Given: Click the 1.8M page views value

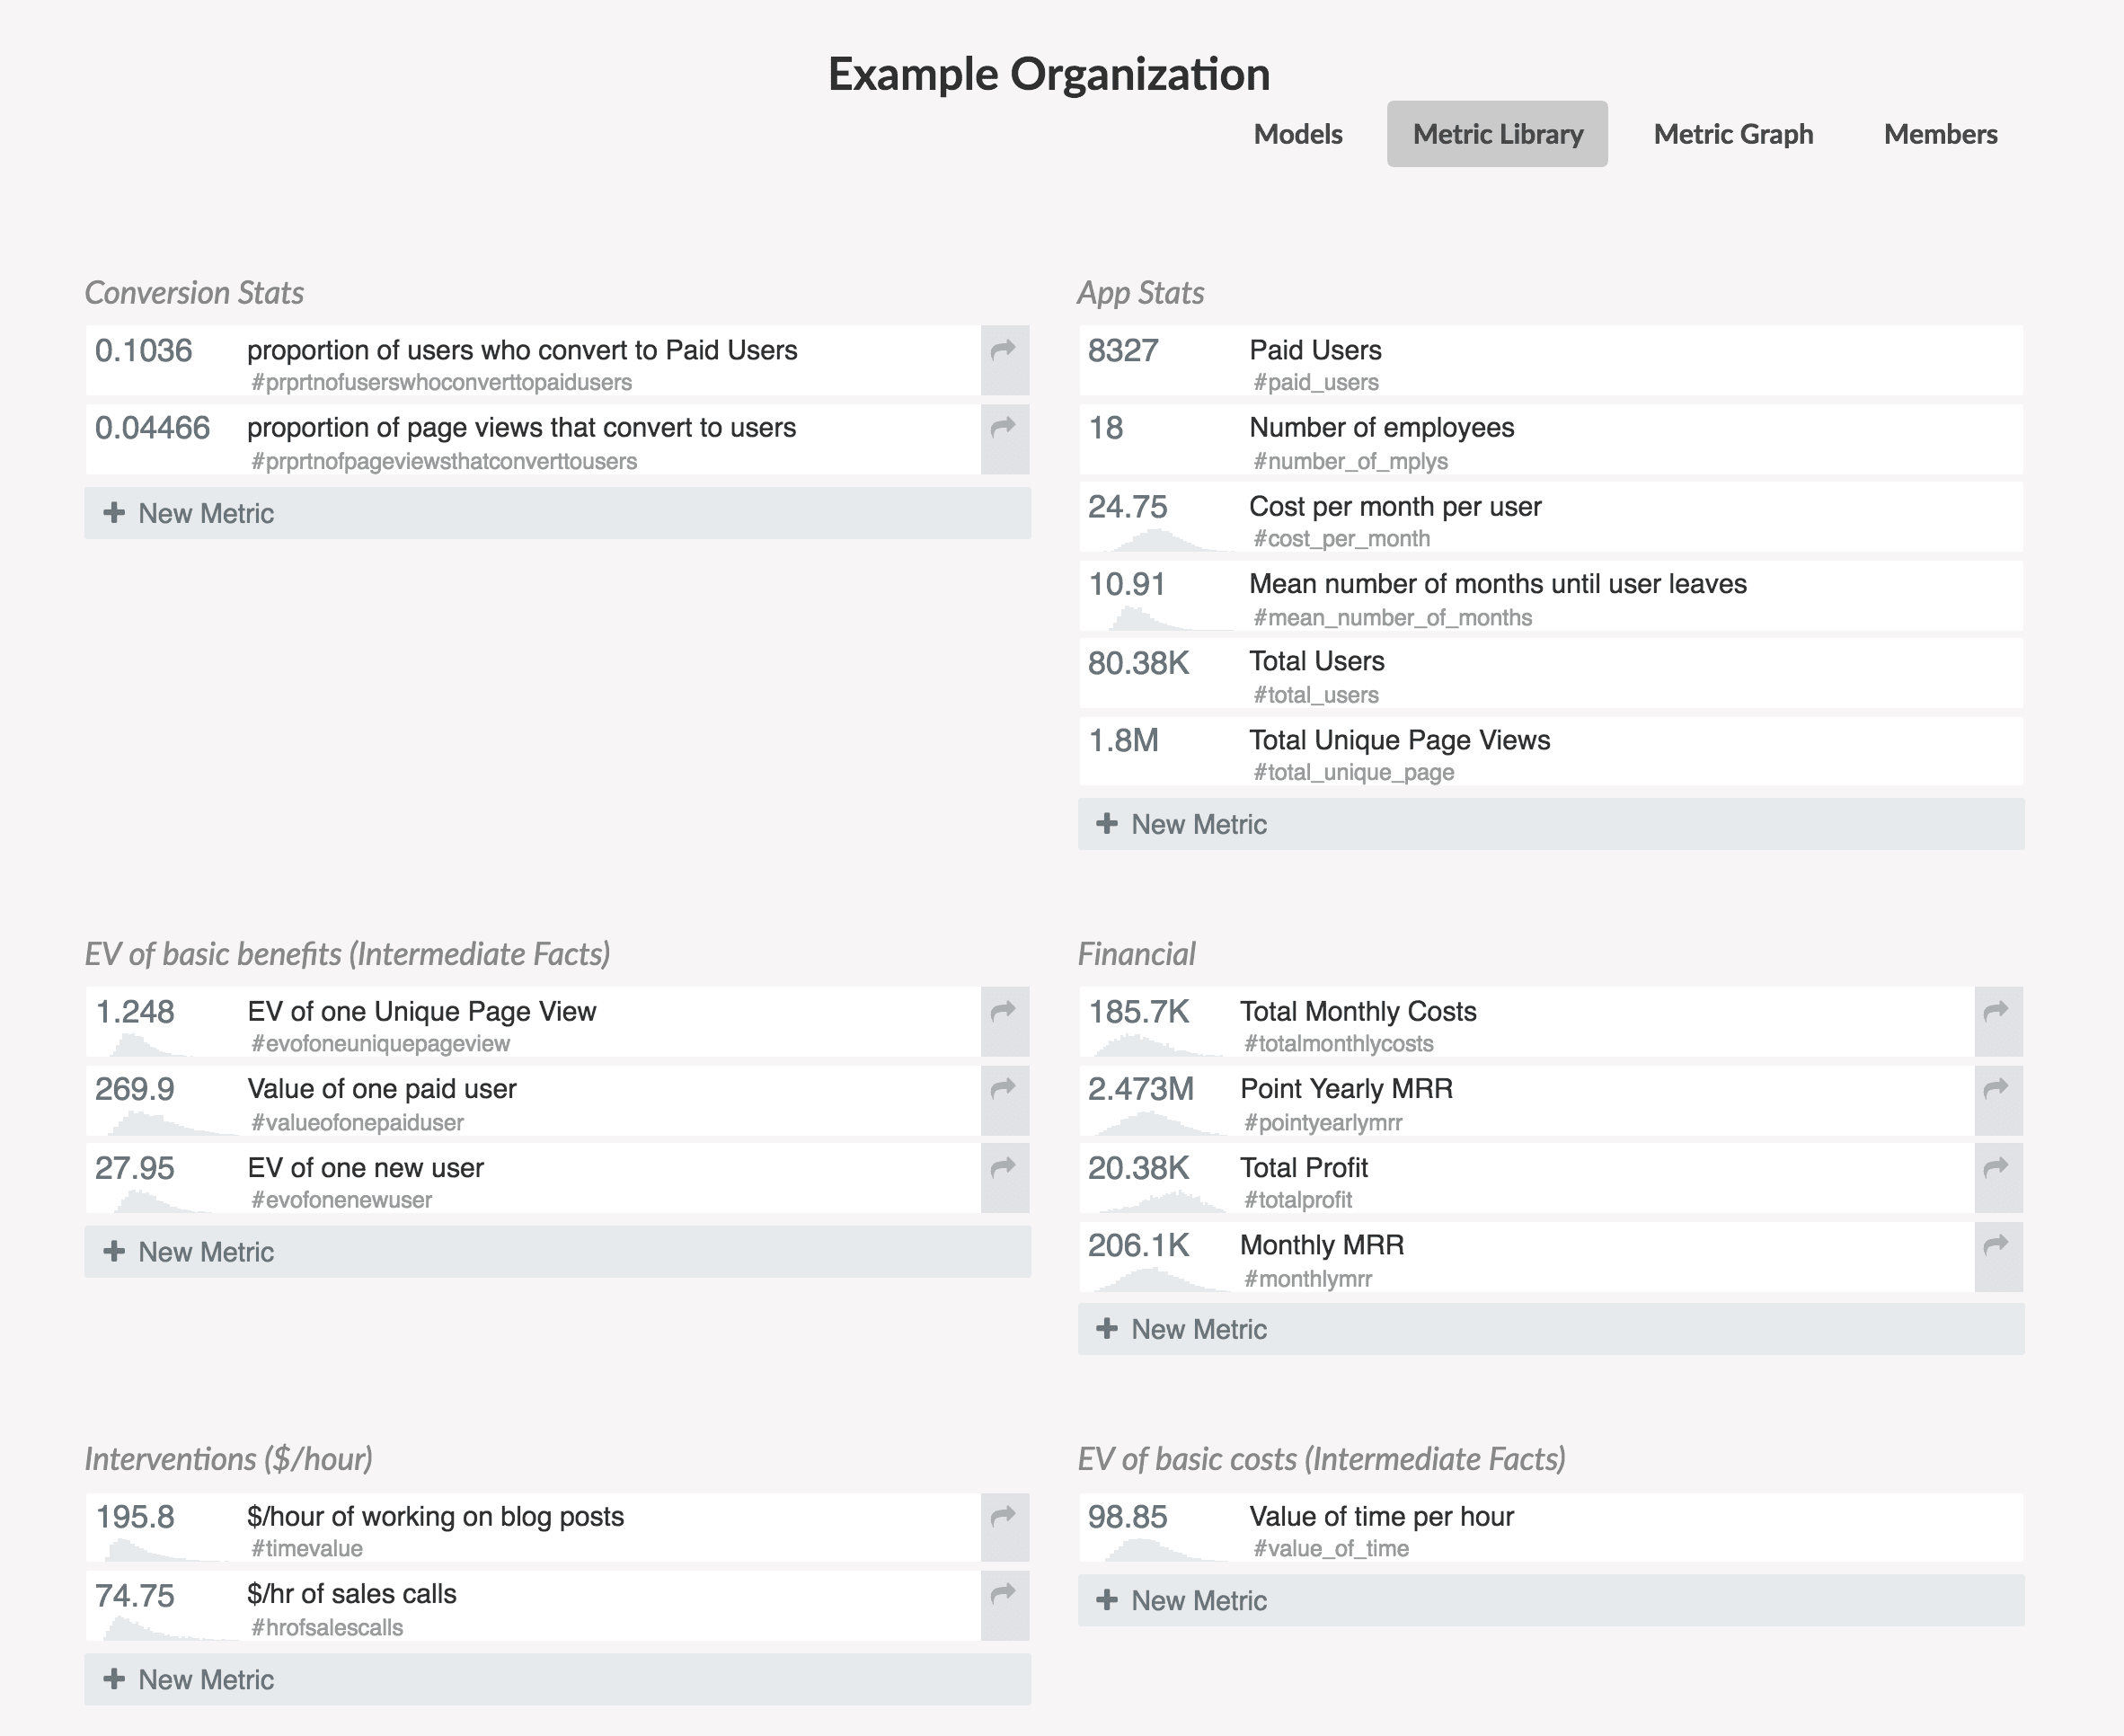Looking at the screenshot, I should [x=1123, y=740].
